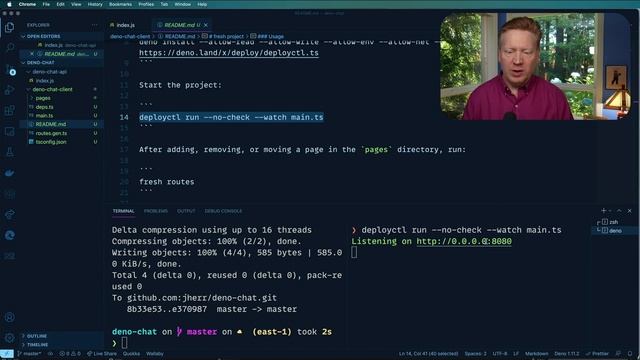The width and height of the screenshot is (640, 360).
Task: Open the Edge browser tools view
Action: pyautogui.click(x=9, y=236)
